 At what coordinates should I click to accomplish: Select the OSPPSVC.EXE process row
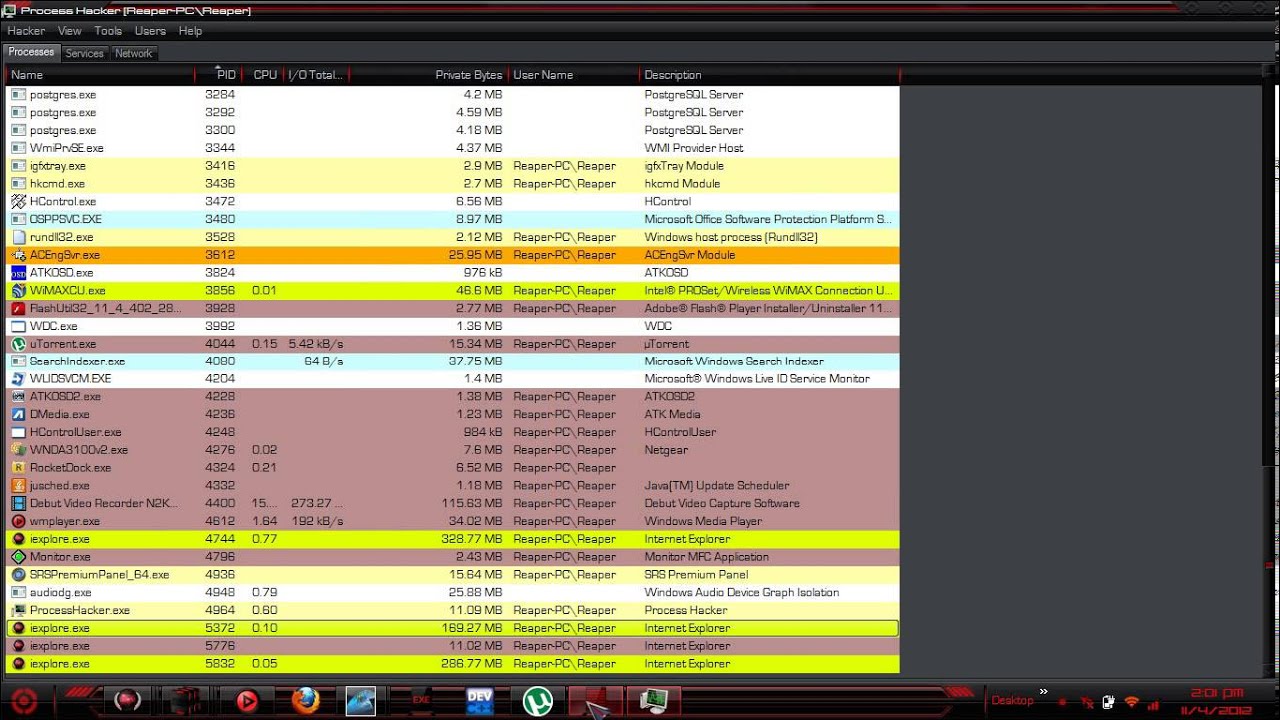coord(453,219)
